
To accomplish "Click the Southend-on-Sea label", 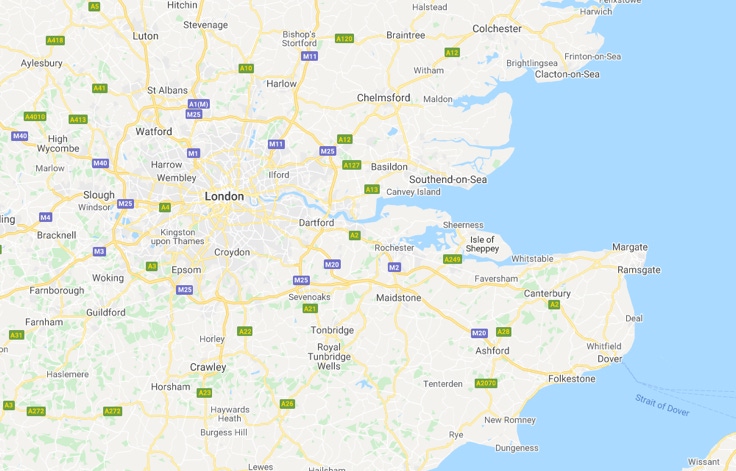I will click(x=448, y=179).
